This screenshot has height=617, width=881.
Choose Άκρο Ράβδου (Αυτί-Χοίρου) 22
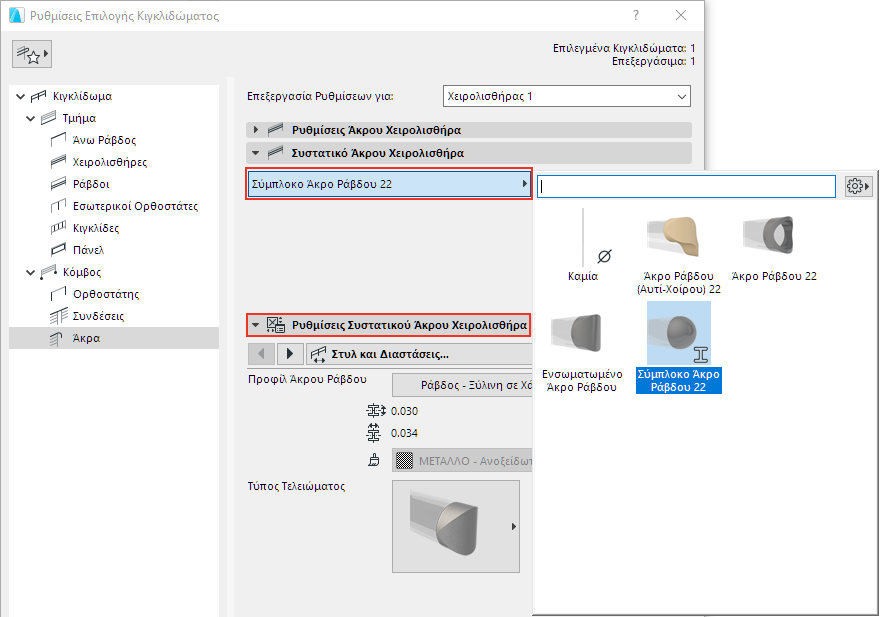coord(679,253)
